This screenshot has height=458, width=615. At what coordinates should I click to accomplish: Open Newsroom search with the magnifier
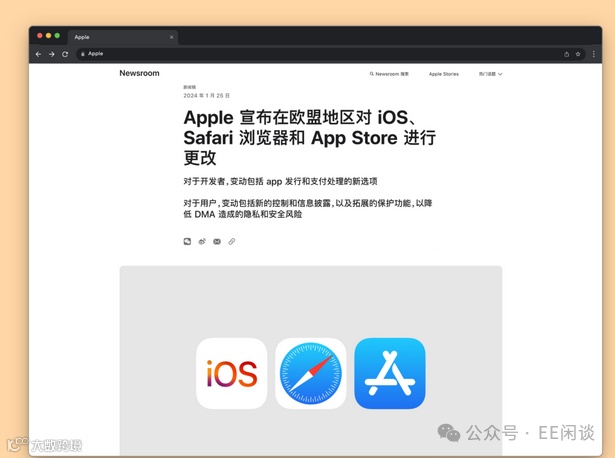[389, 74]
